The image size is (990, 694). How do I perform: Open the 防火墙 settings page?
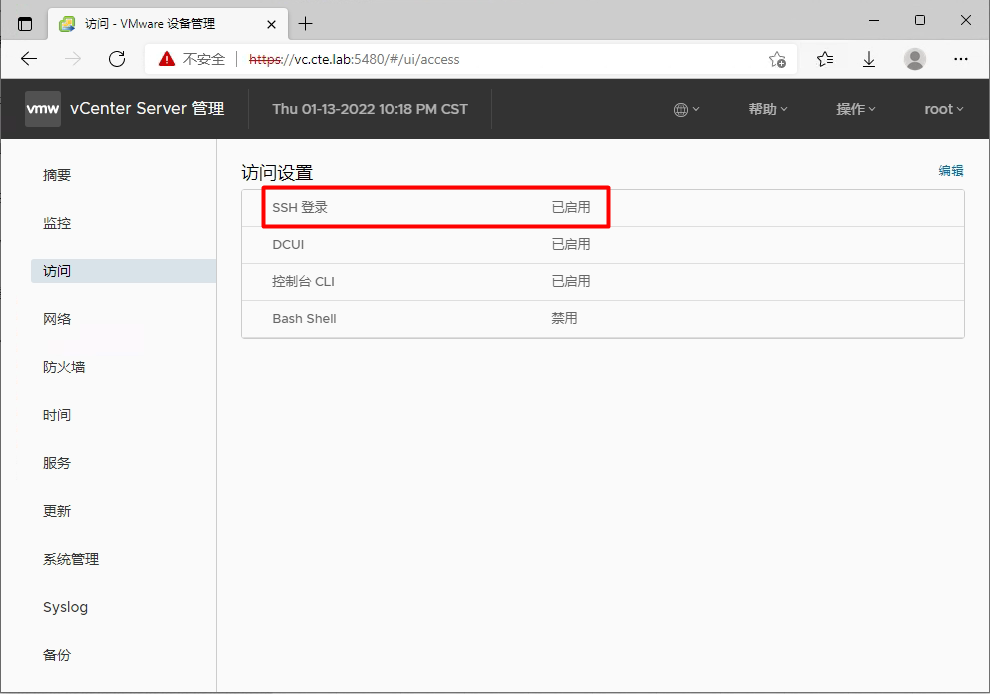click(63, 367)
